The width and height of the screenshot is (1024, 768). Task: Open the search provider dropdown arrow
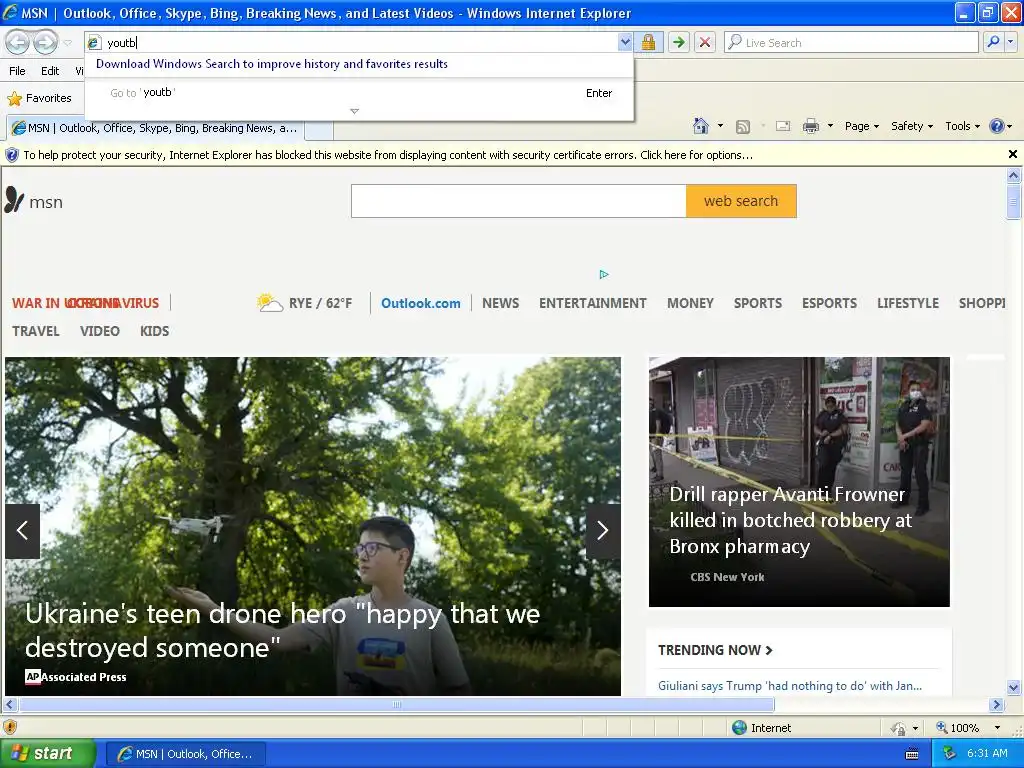(x=1011, y=42)
